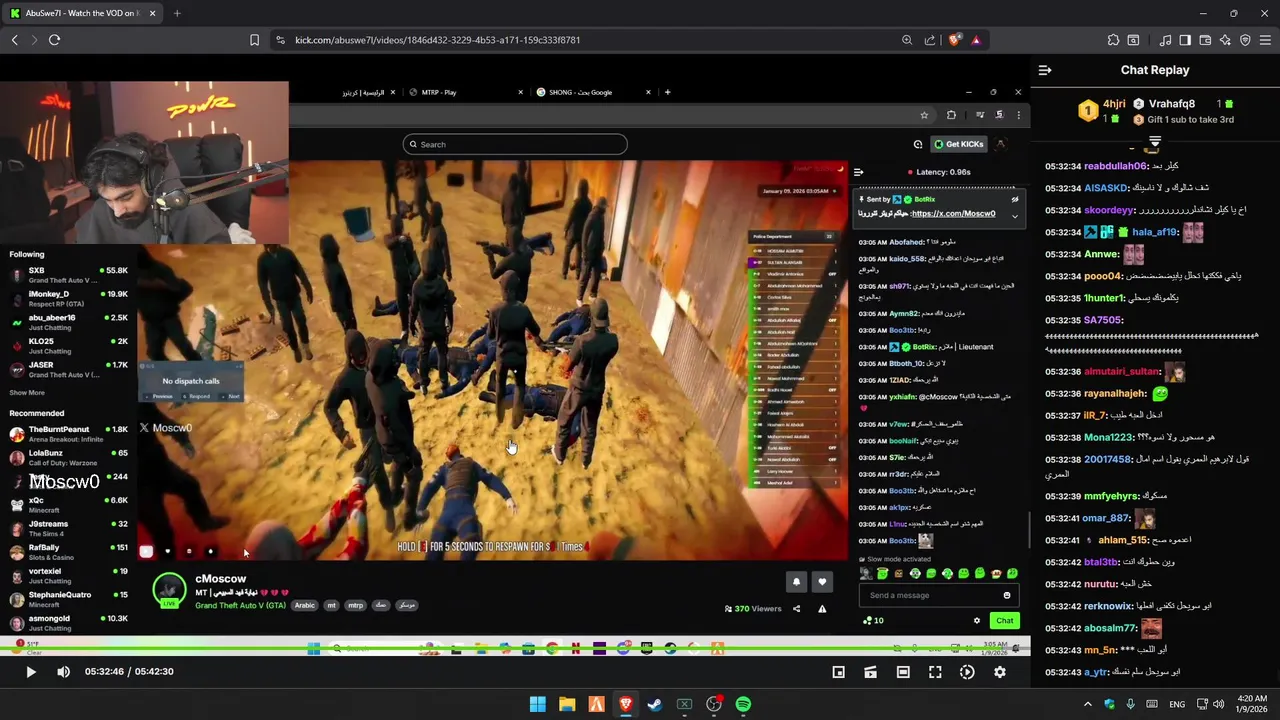
Task: Collapse the Chat Replay panel
Action: (1045, 70)
